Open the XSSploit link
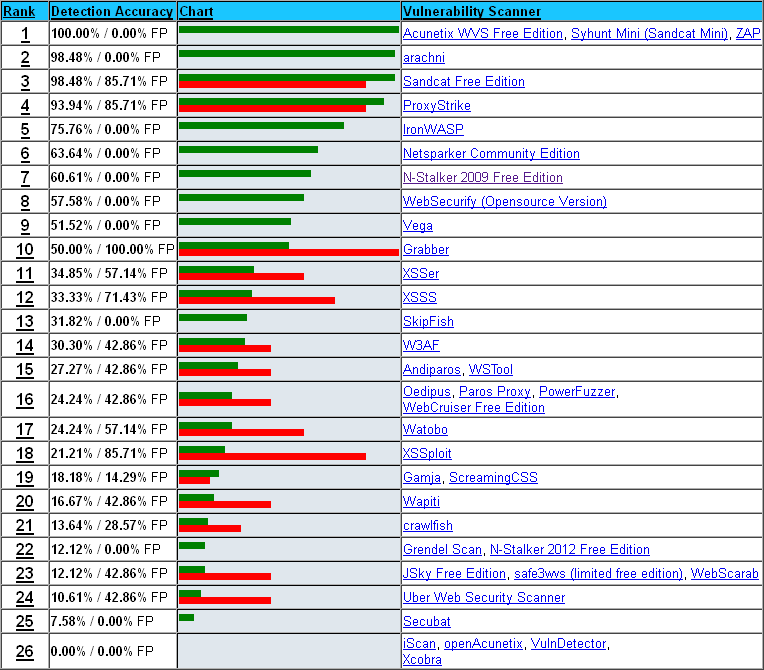The height and width of the screenshot is (670, 764). (427, 454)
